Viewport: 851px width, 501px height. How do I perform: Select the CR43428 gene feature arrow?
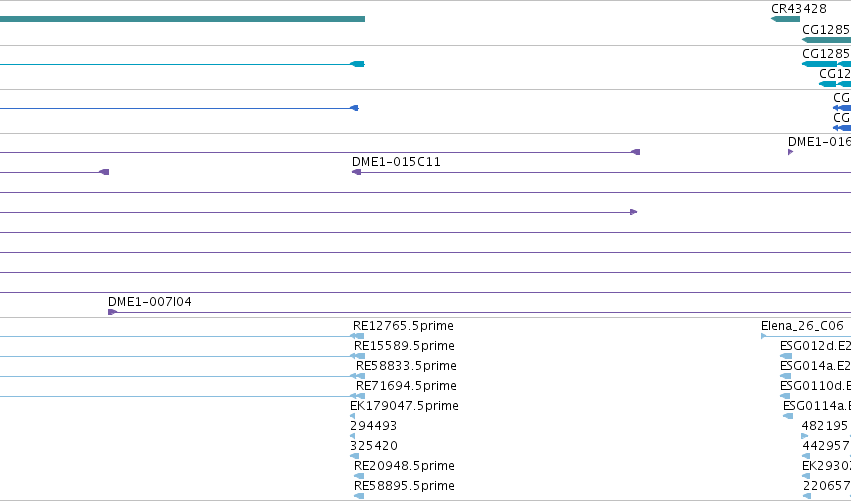click(x=785, y=19)
